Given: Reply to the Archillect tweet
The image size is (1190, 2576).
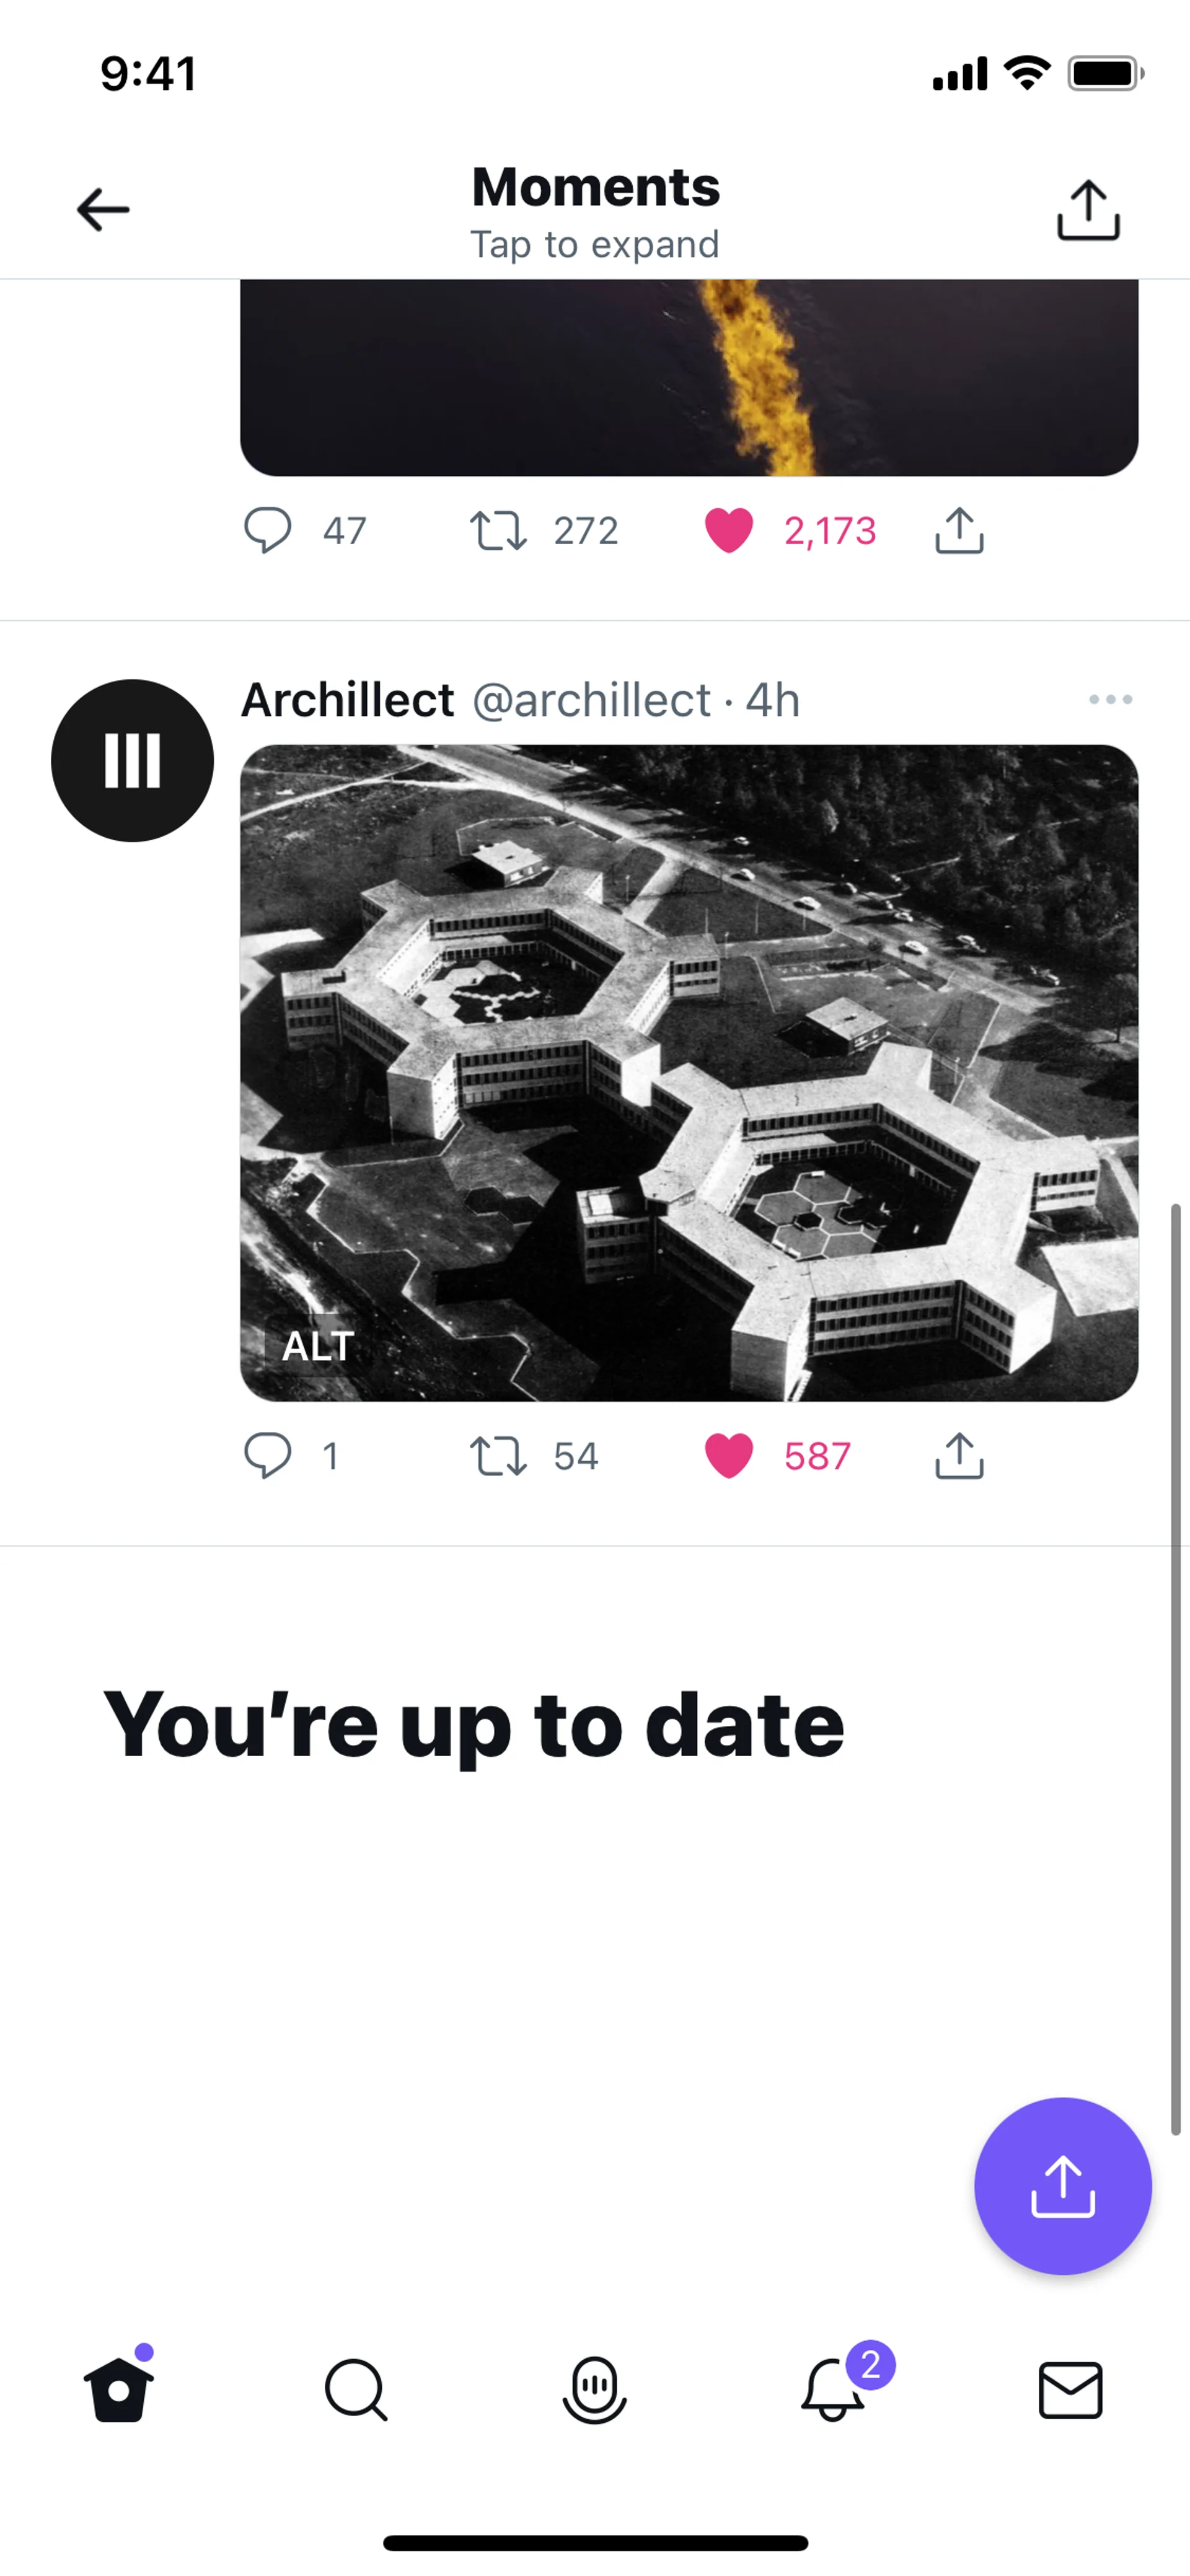Looking at the screenshot, I should [268, 1455].
